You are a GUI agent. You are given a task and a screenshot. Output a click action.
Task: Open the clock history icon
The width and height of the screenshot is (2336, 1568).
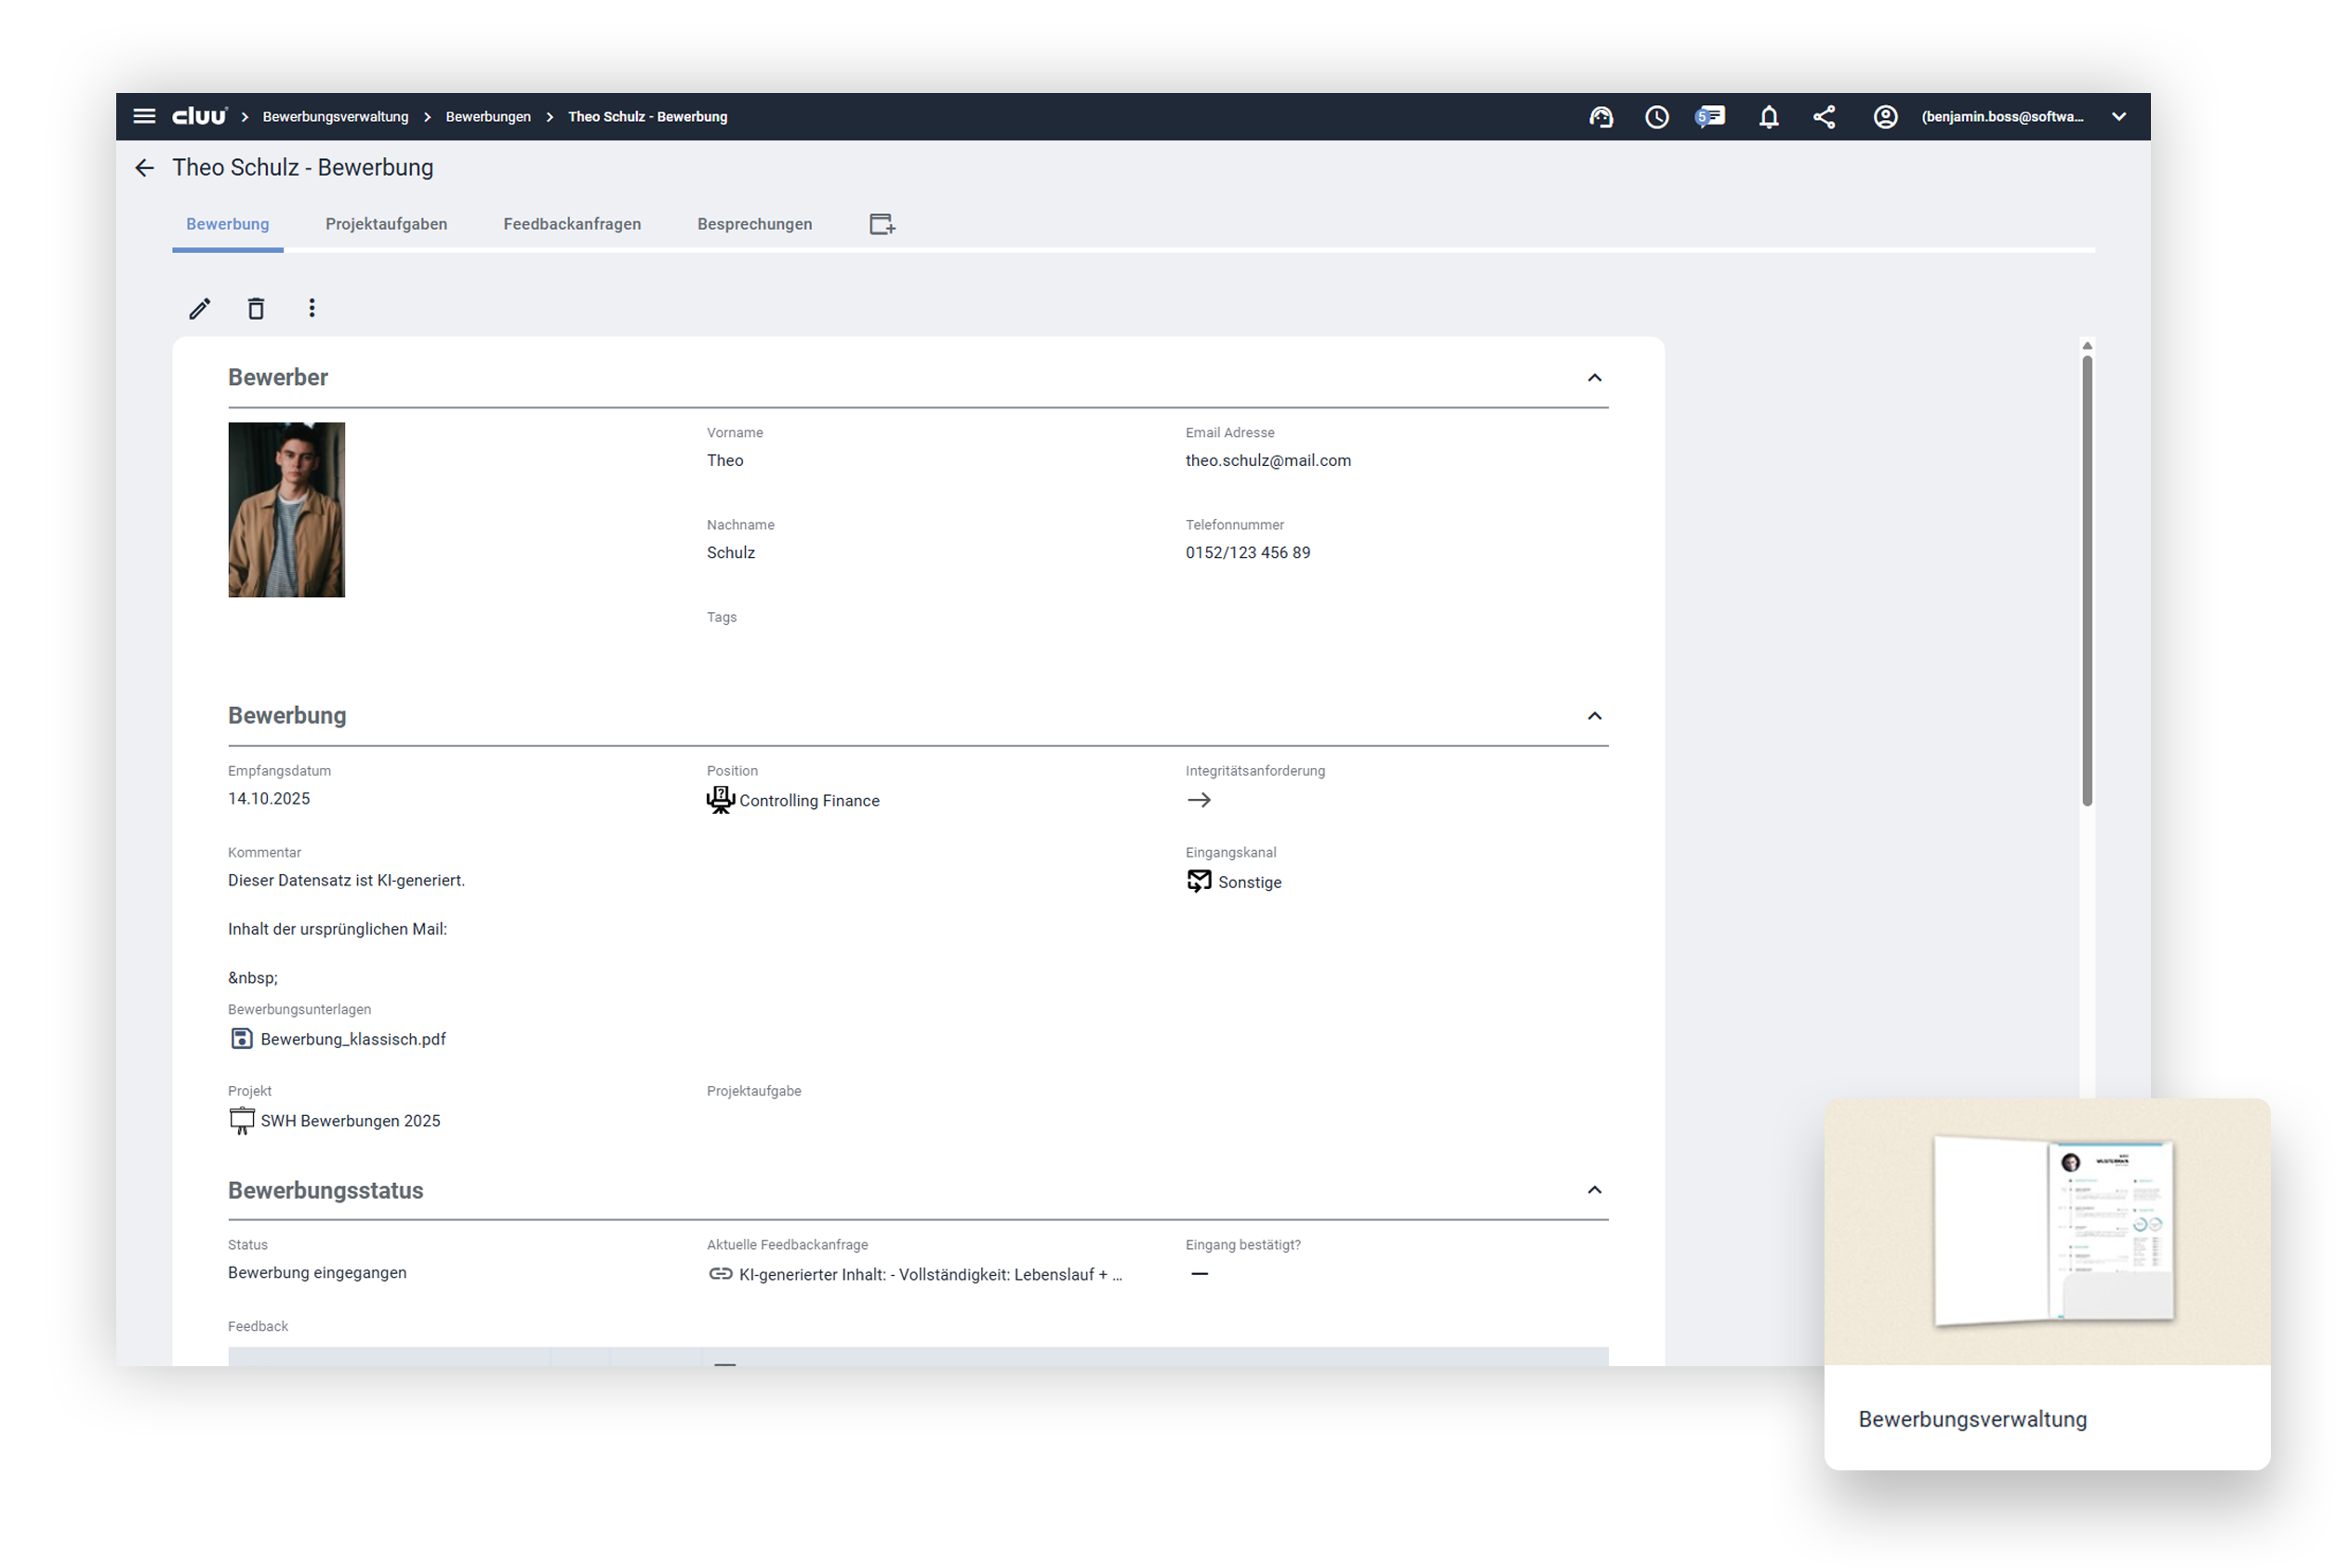point(1656,117)
